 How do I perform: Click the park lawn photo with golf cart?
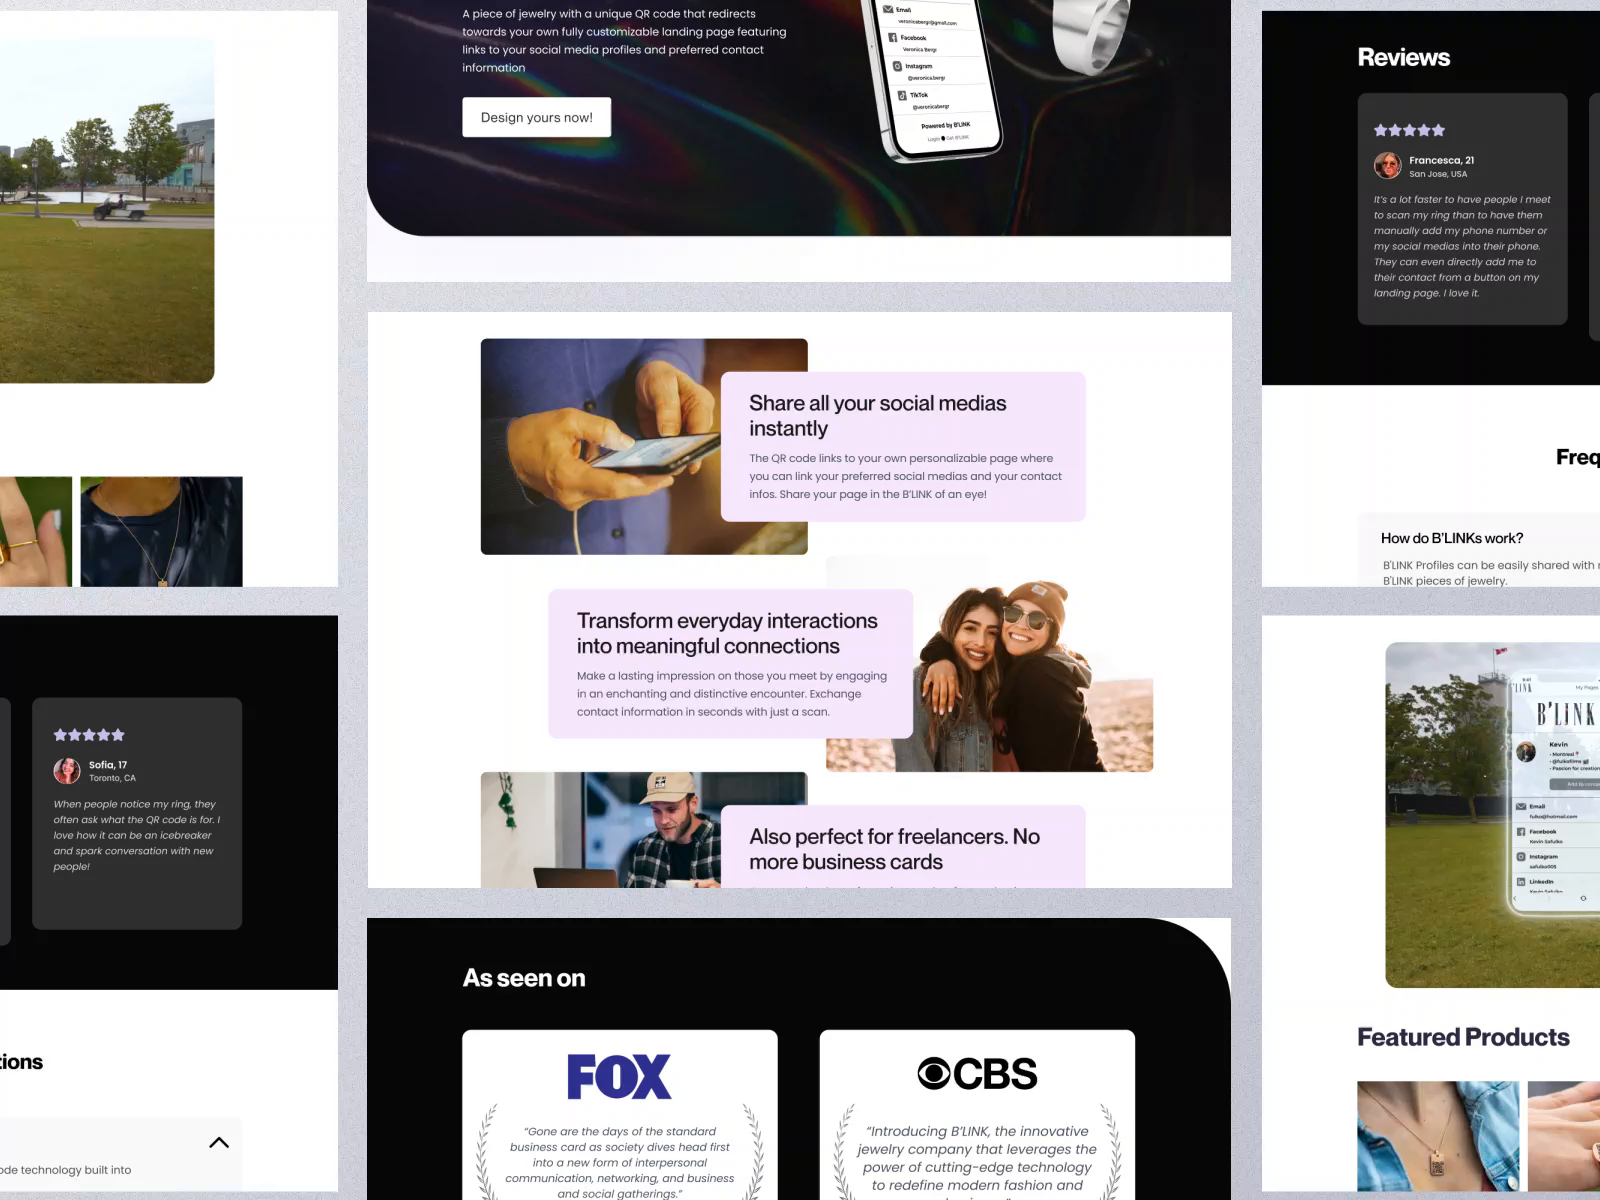tap(107, 210)
